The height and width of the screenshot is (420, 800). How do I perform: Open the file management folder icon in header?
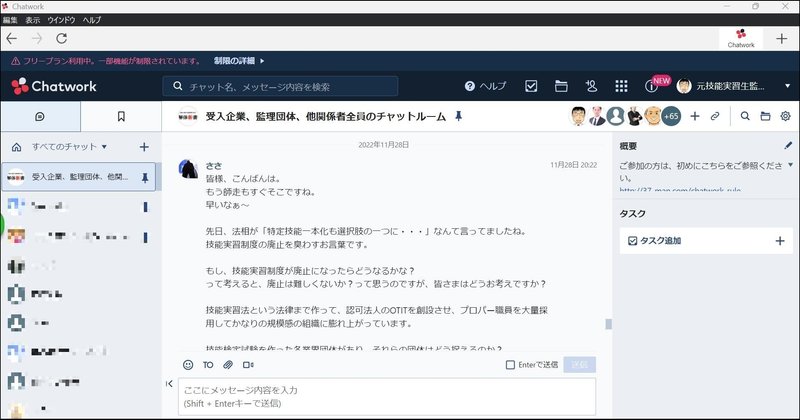click(561, 86)
